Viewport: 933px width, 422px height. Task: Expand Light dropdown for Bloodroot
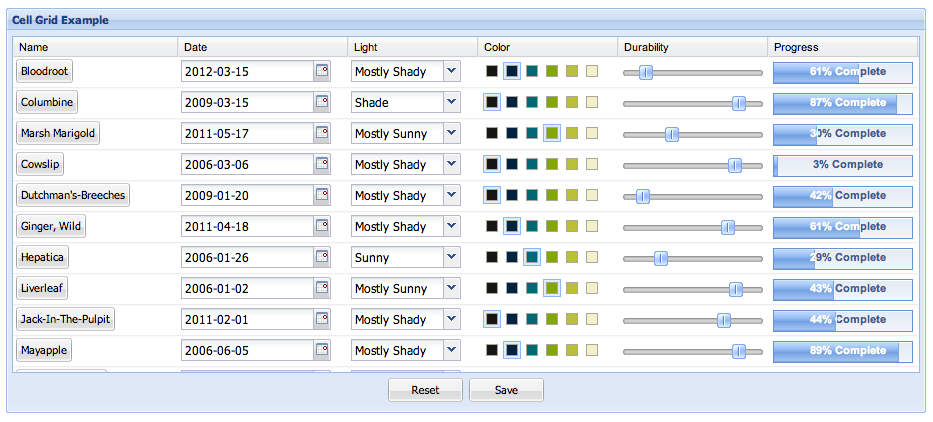click(452, 71)
